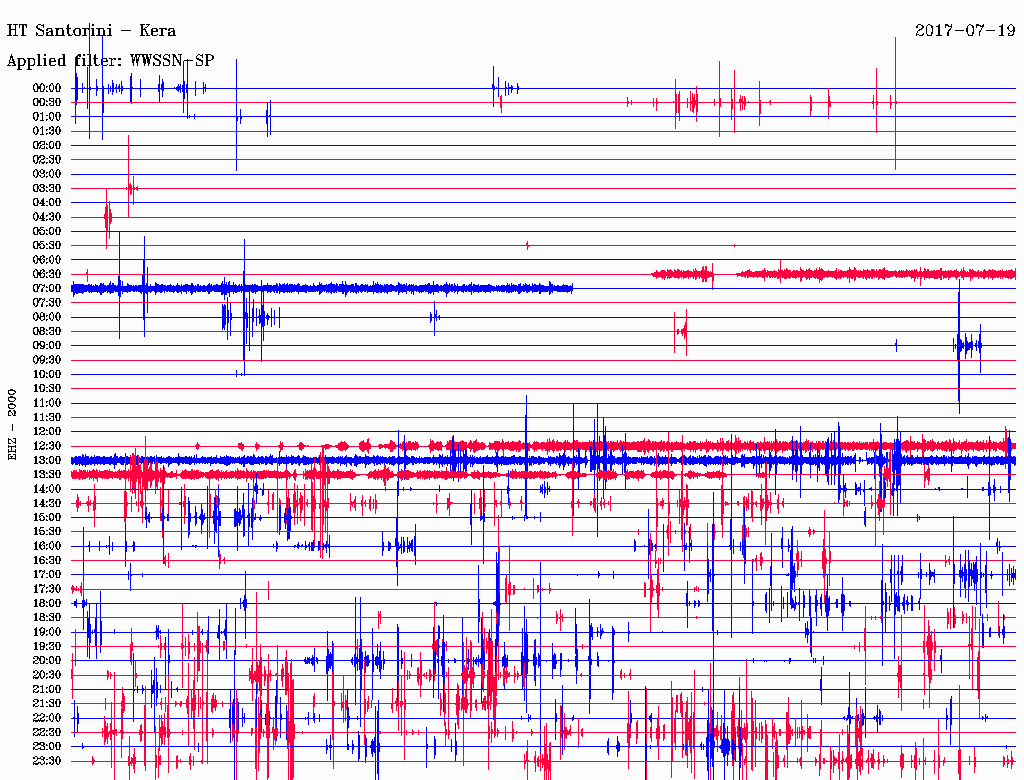Viewport: 1024px width, 780px height.
Task: Select the 00:00 time label
Action: (47, 88)
